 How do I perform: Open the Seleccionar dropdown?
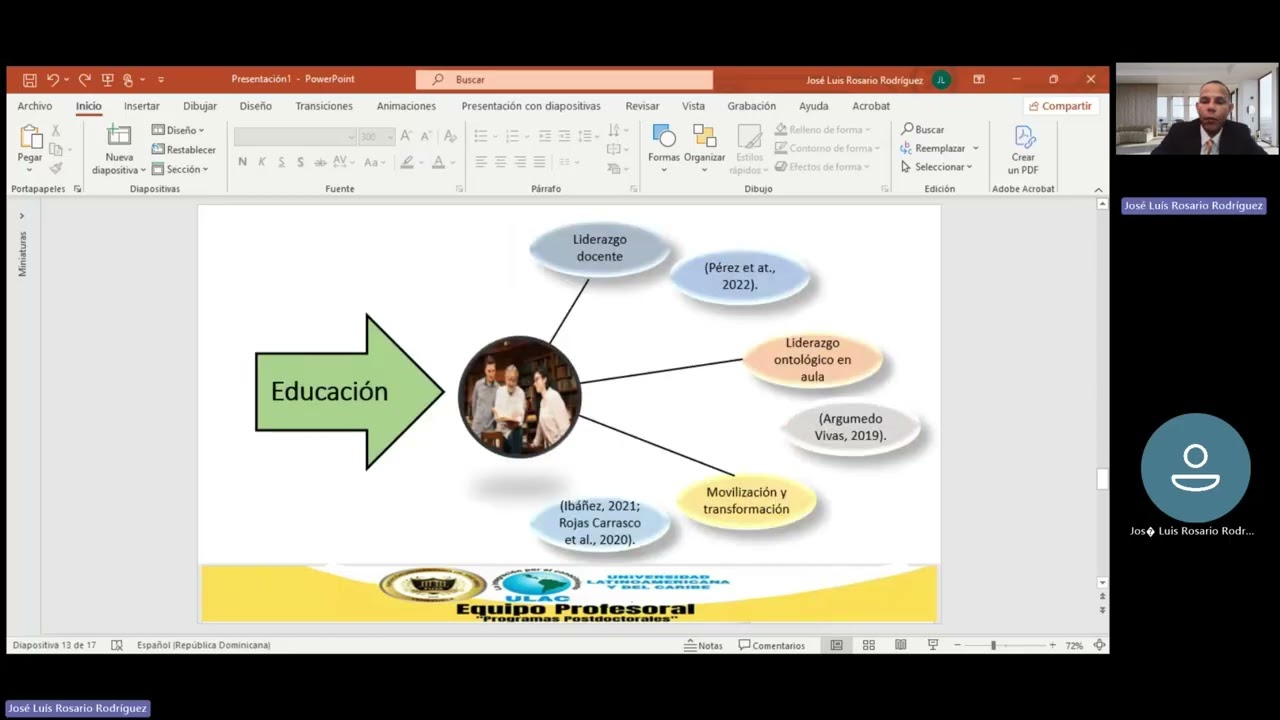tap(937, 167)
